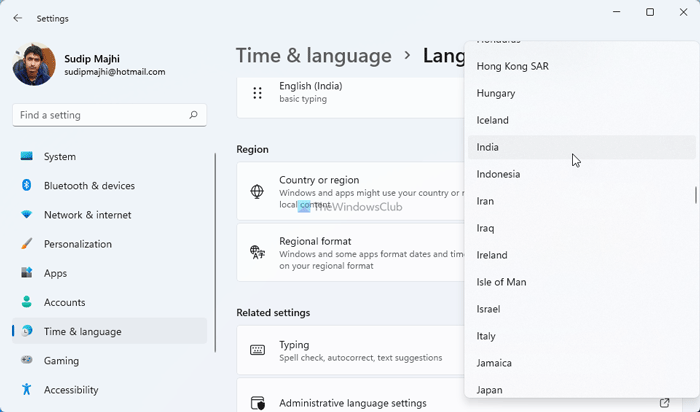Select Hong Kong SAR option
This screenshot has height=412, width=700.
512,66
